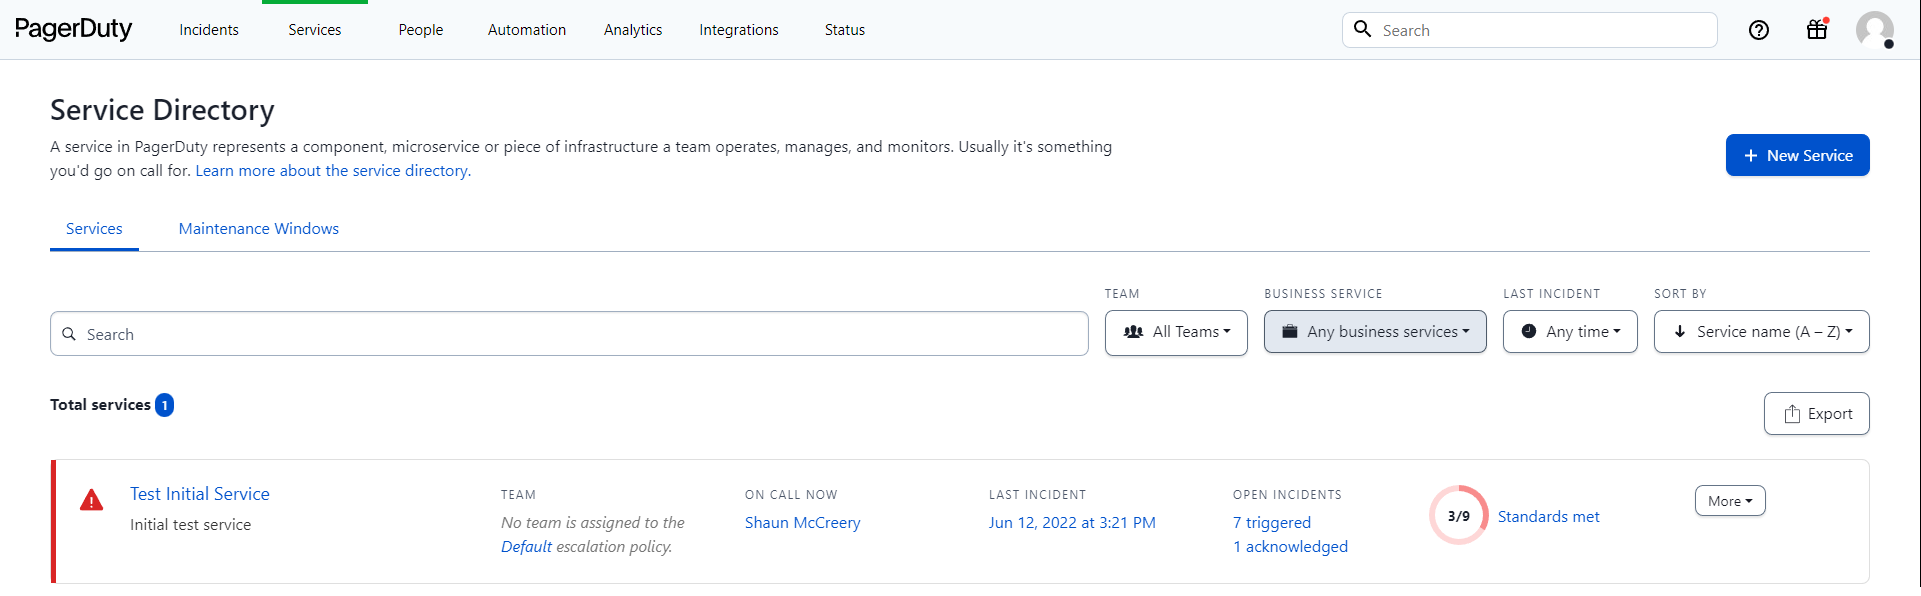1921x596 pixels.
Task: Open the More dropdown for Test Initial Service
Action: click(x=1730, y=501)
